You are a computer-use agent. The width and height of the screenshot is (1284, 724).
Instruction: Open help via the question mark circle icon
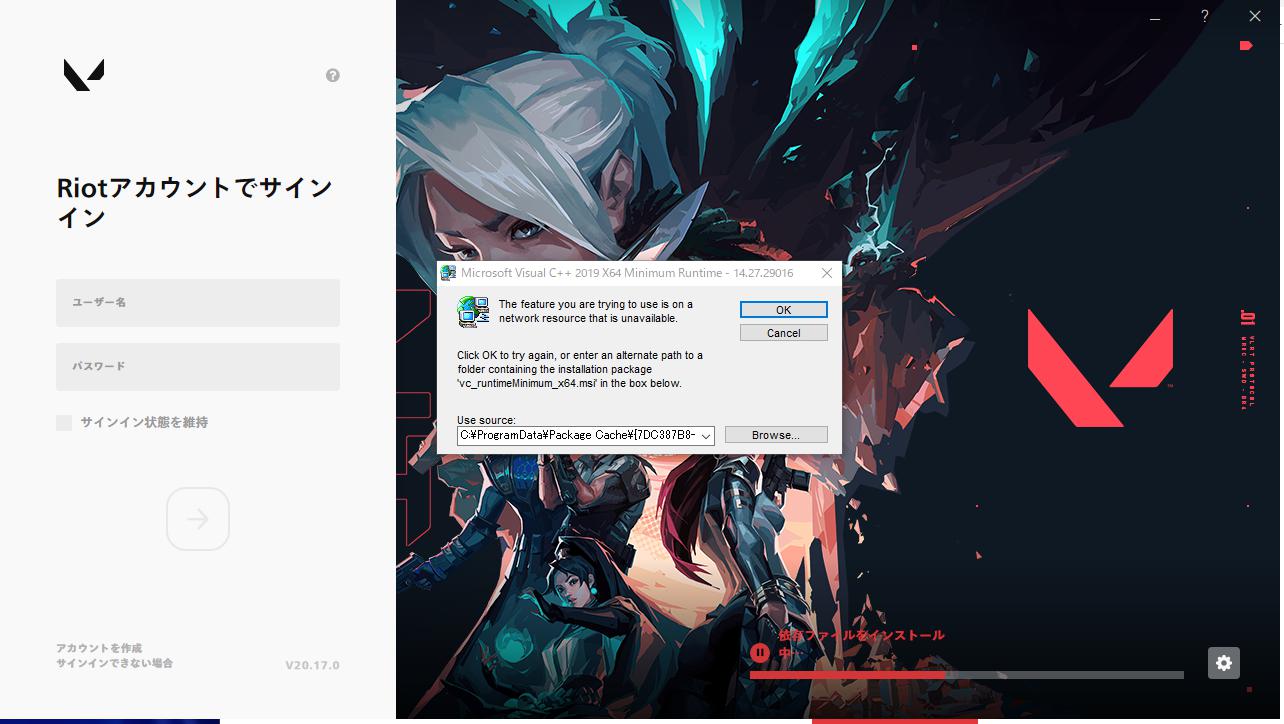[333, 75]
